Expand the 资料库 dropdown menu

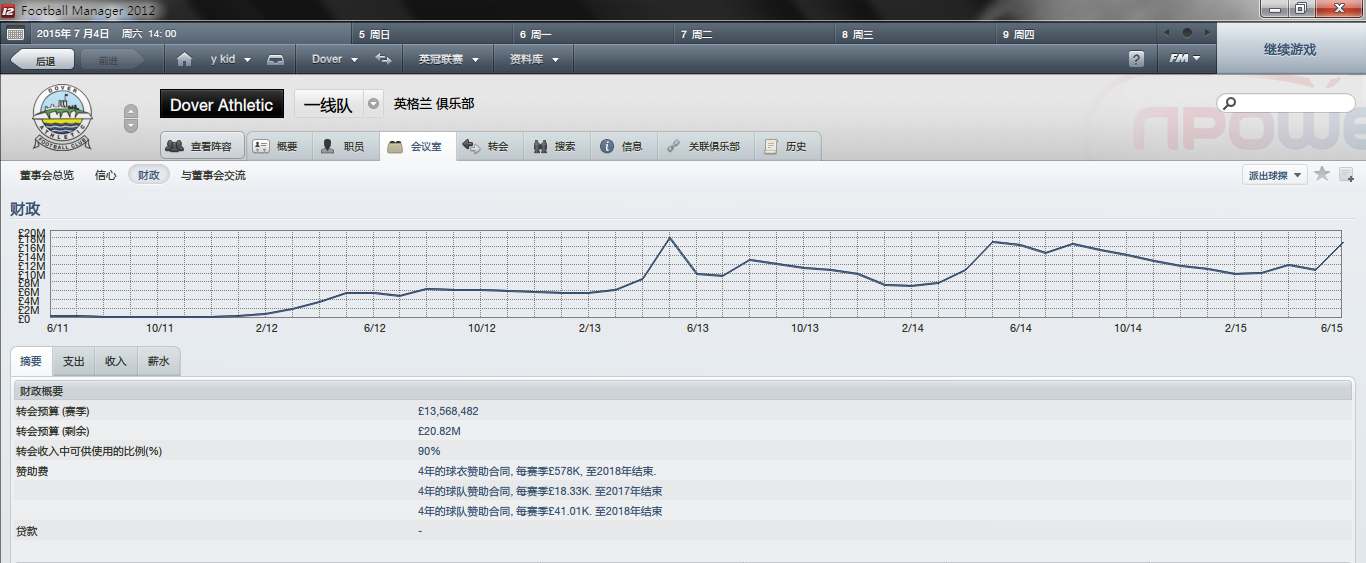(534, 59)
